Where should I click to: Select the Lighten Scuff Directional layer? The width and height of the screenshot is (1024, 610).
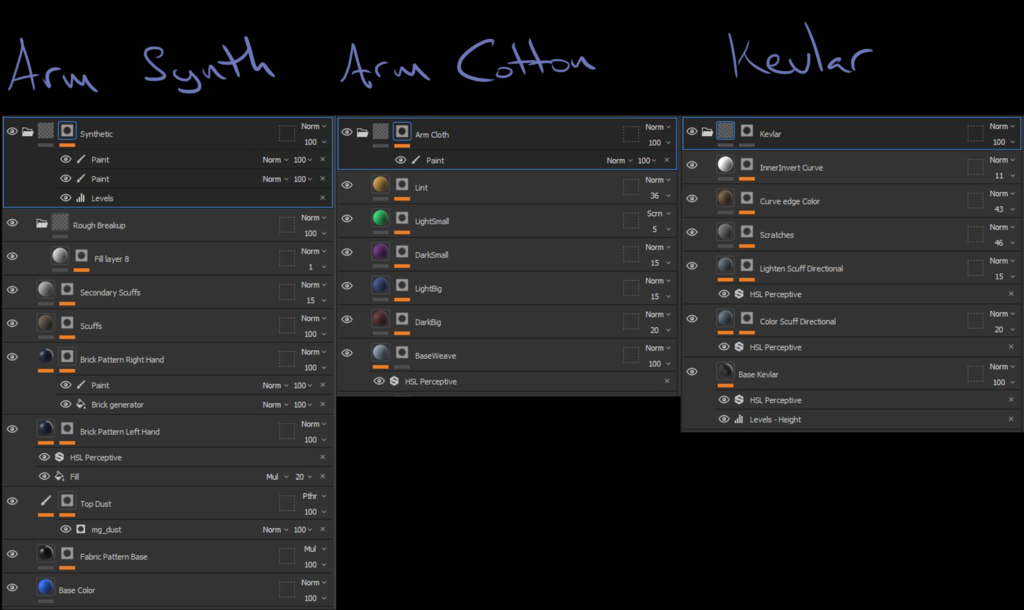coord(852,268)
